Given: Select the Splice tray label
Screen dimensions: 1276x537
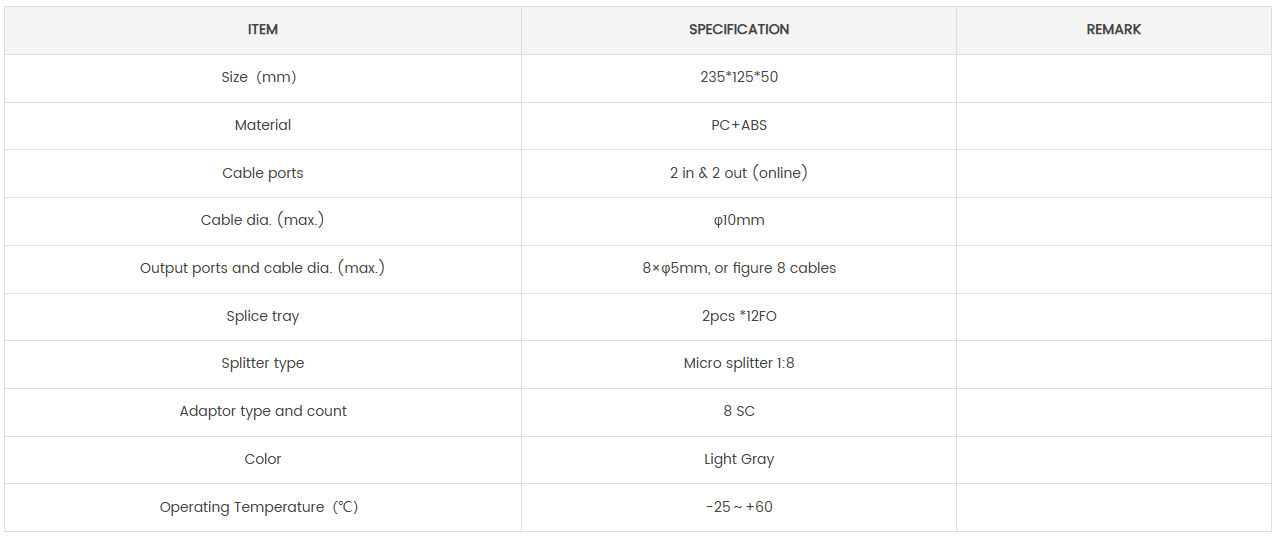Looking at the screenshot, I should point(263,316).
